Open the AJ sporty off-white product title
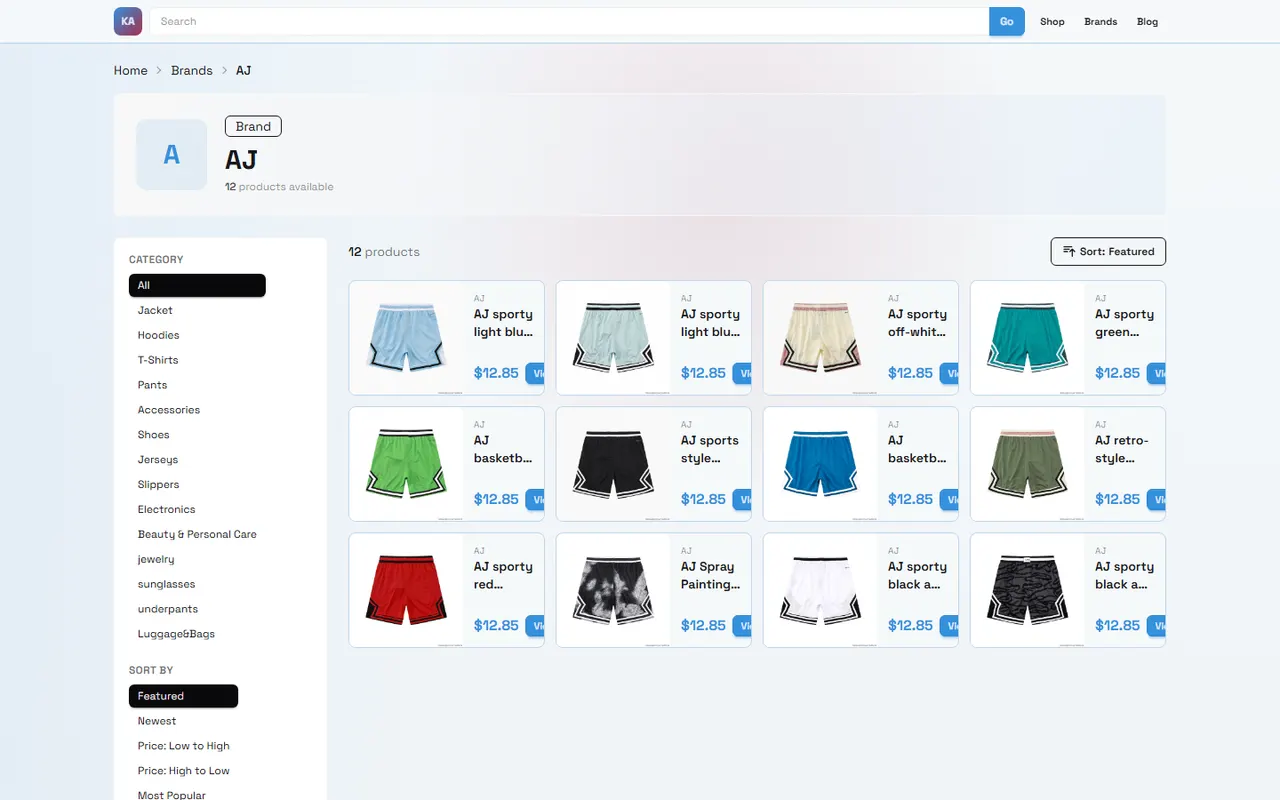The height and width of the screenshot is (800, 1280). (917, 323)
